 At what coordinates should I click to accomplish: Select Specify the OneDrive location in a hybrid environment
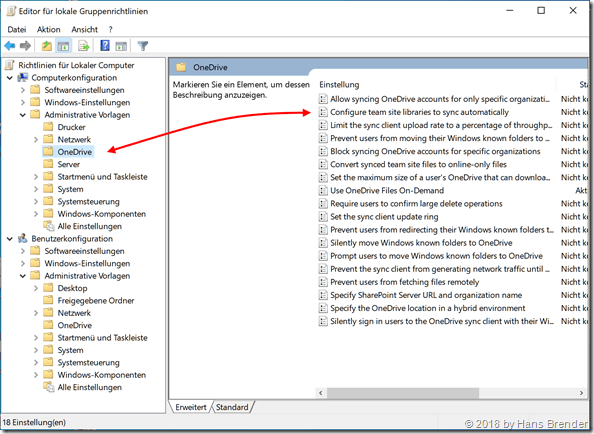click(428, 308)
